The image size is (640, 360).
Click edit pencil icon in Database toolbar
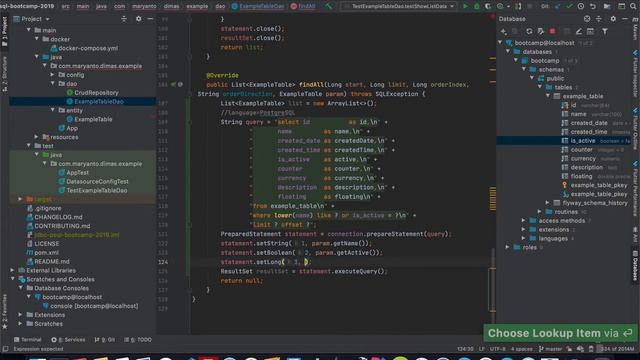click(x=578, y=31)
